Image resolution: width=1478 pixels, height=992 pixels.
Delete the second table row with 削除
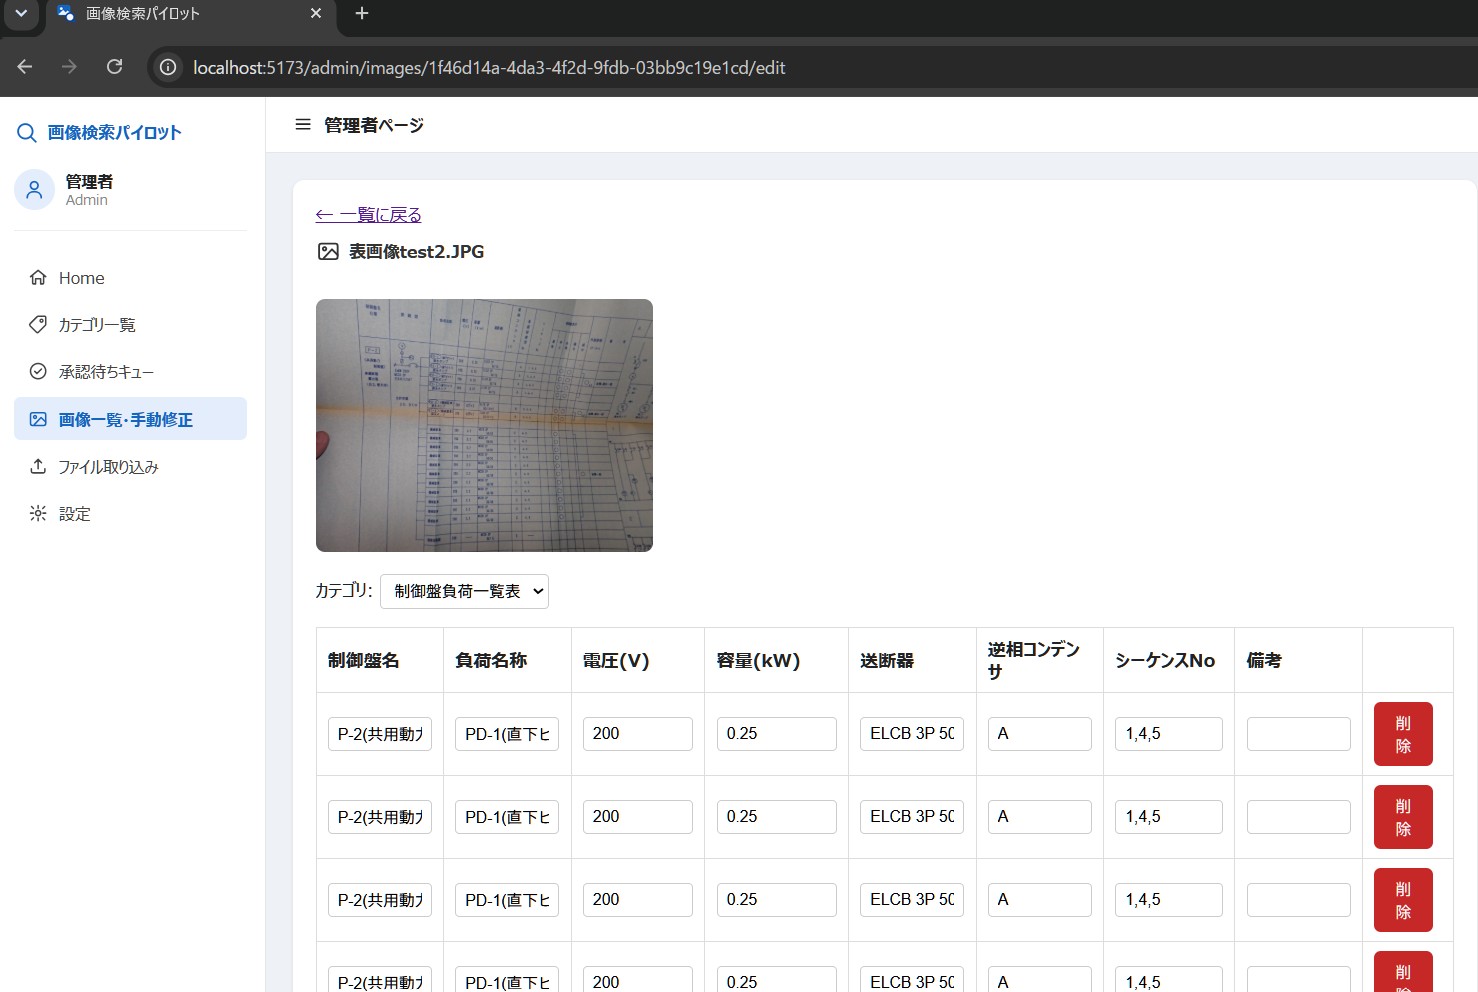(x=1403, y=817)
